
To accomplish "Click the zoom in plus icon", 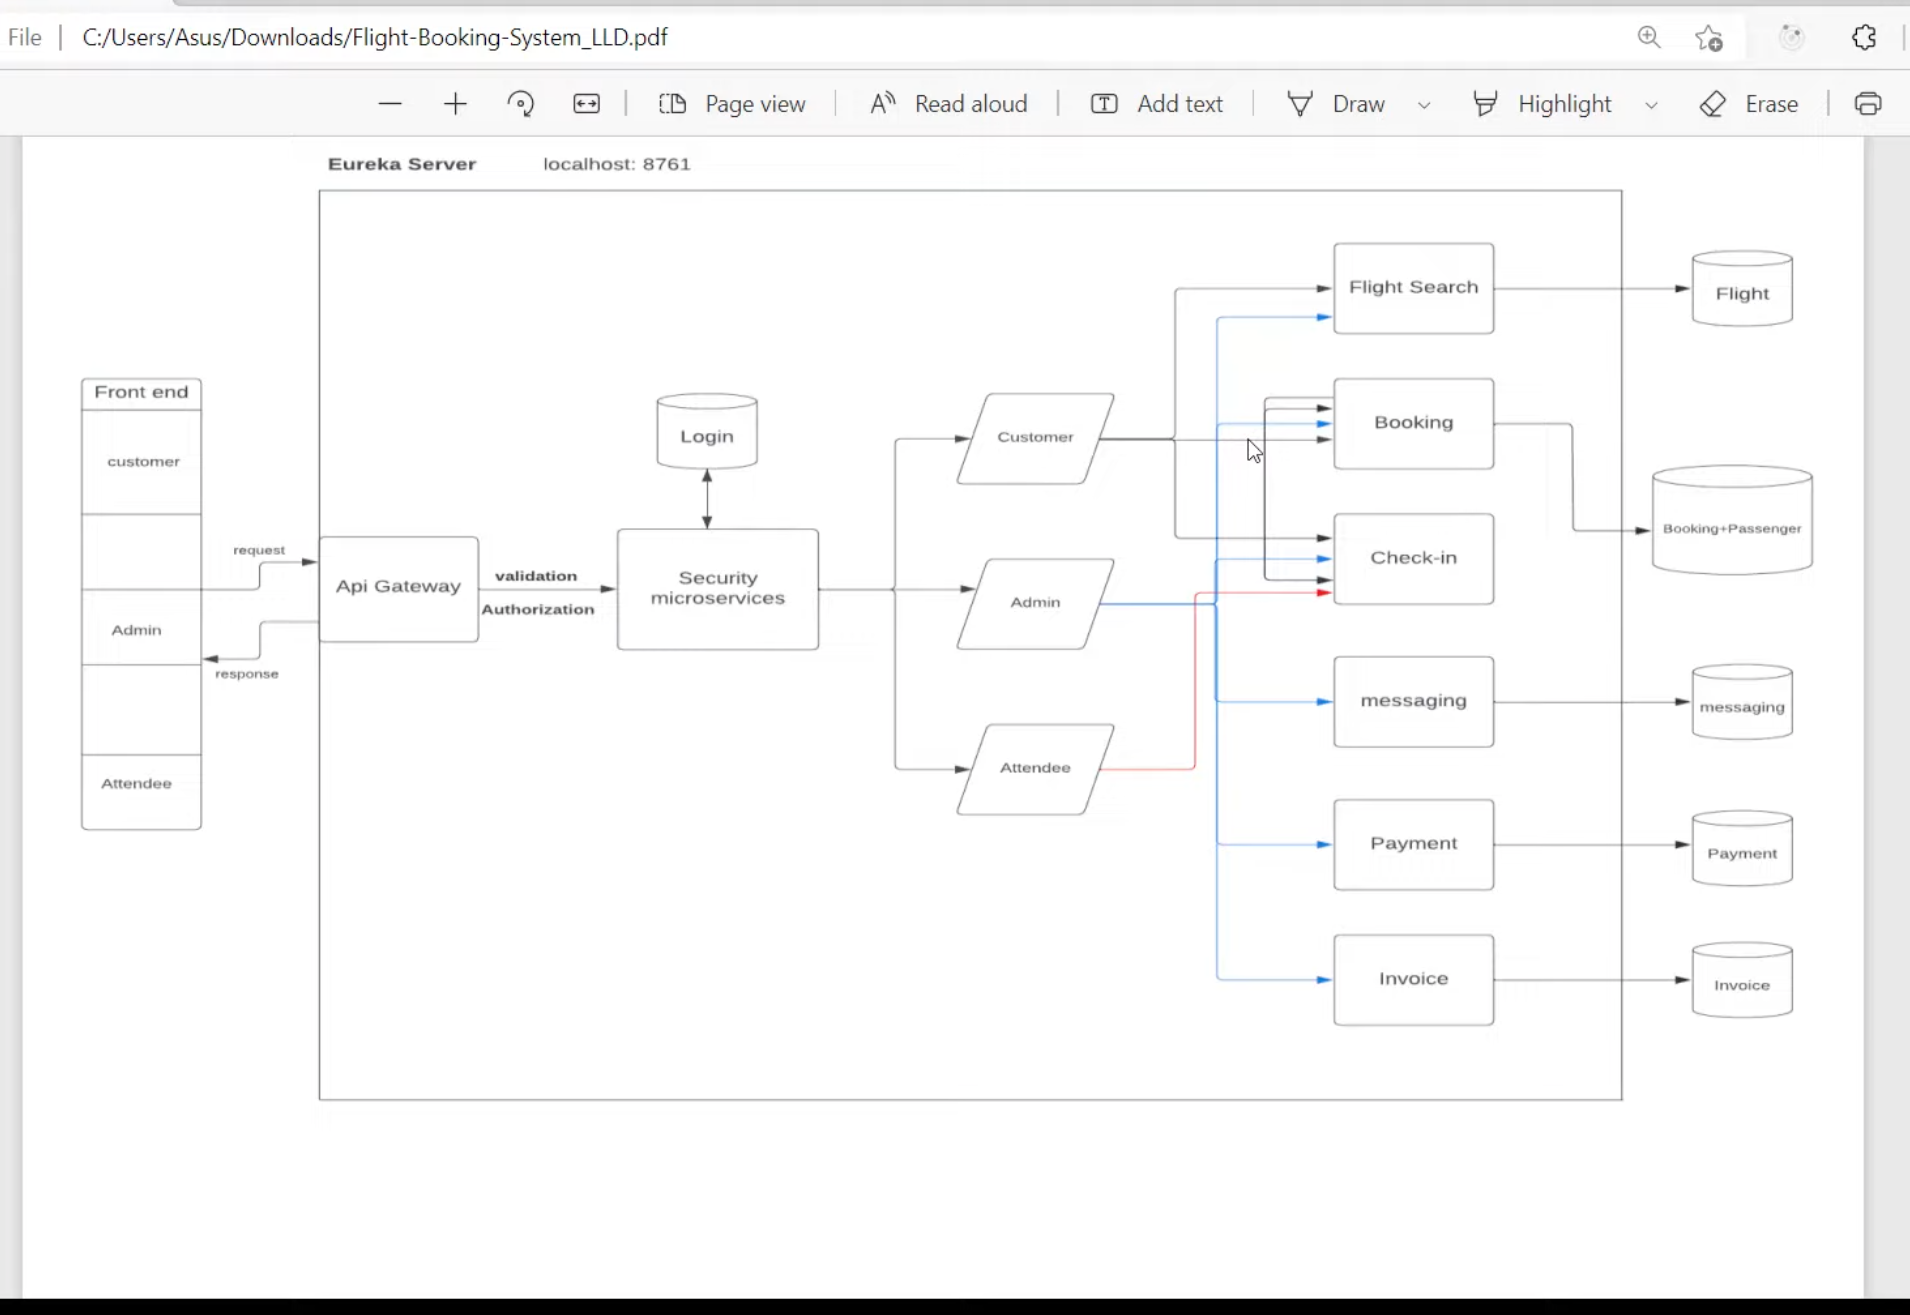I will pos(455,104).
